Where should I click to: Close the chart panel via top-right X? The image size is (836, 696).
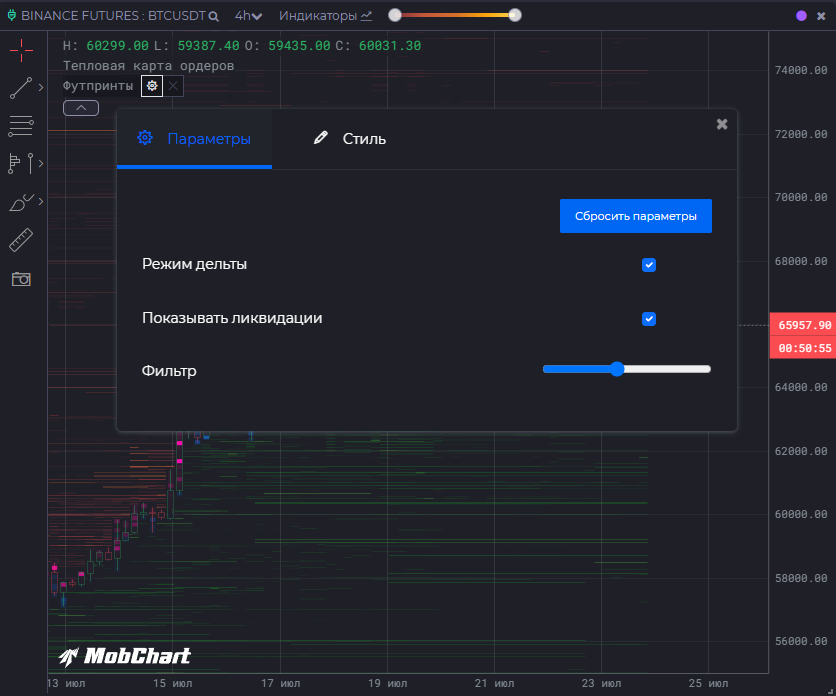(821, 16)
